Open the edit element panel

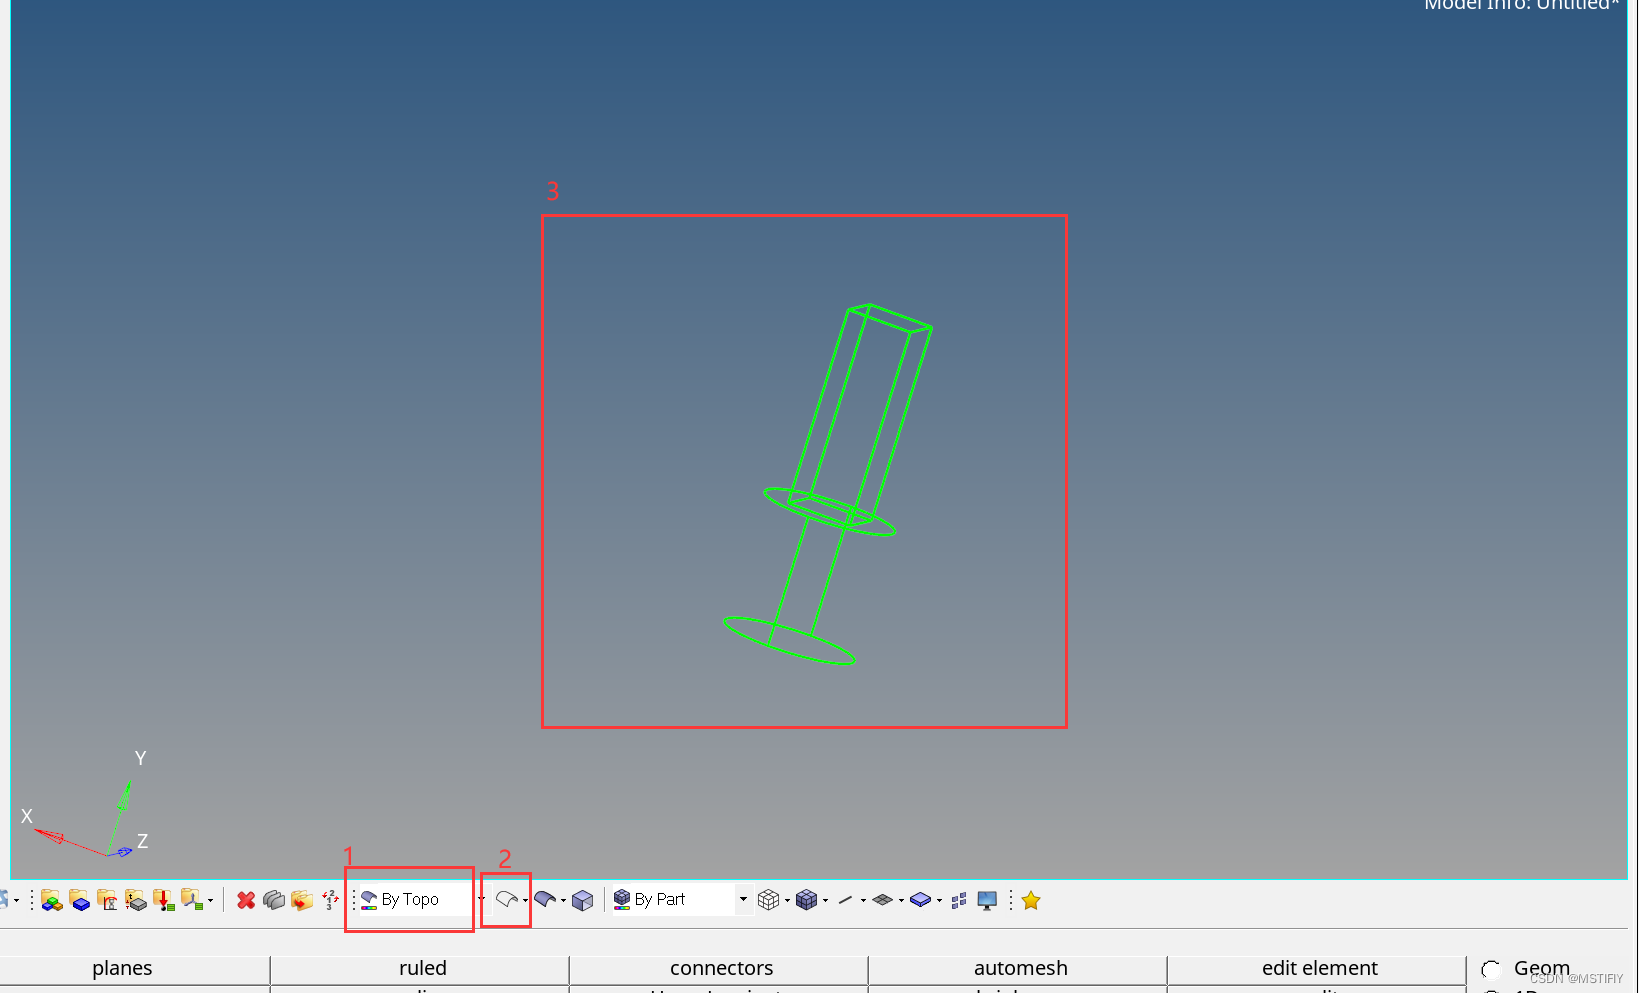(1318, 968)
